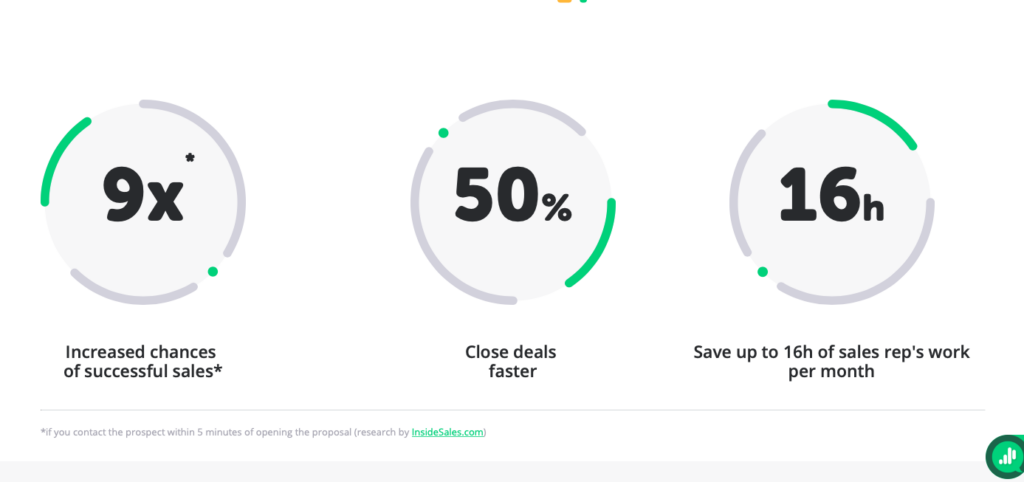Image resolution: width=1024 pixels, height=482 pixels.
Task: Open the InsideSales.com link
Action: coord(448,433)
